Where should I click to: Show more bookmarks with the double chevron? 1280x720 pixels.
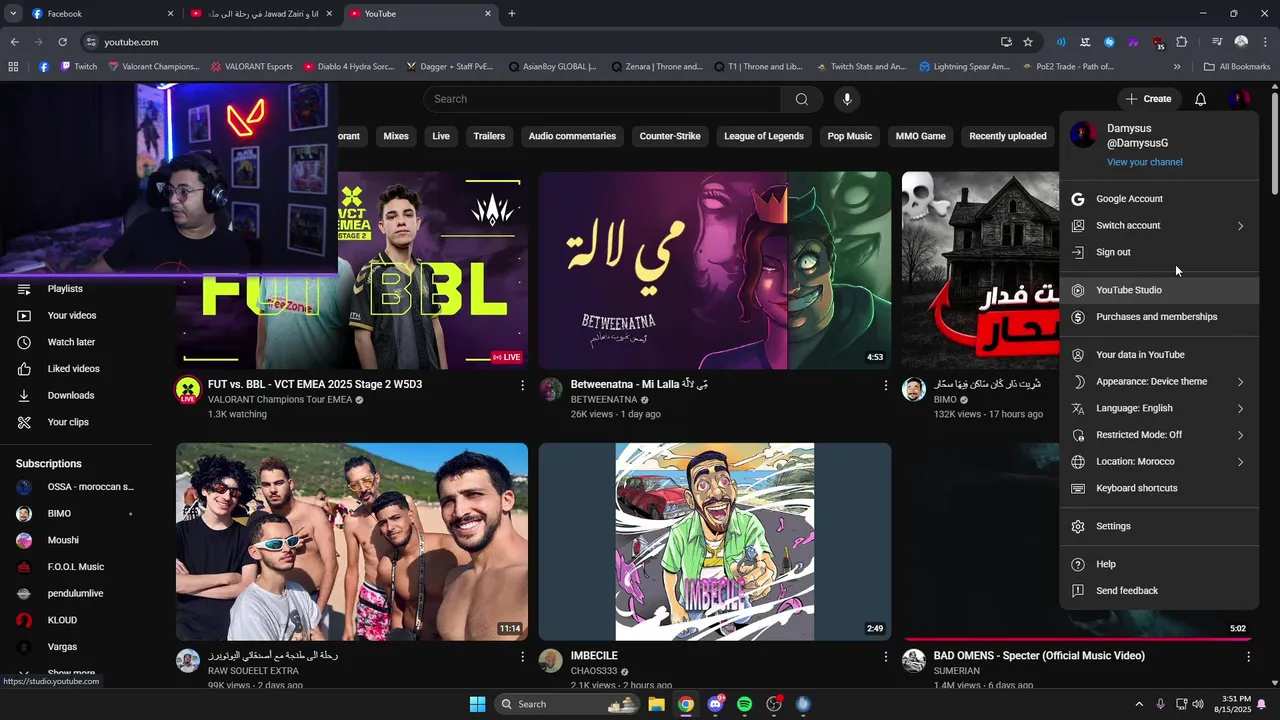click(x=1177, y=67)
